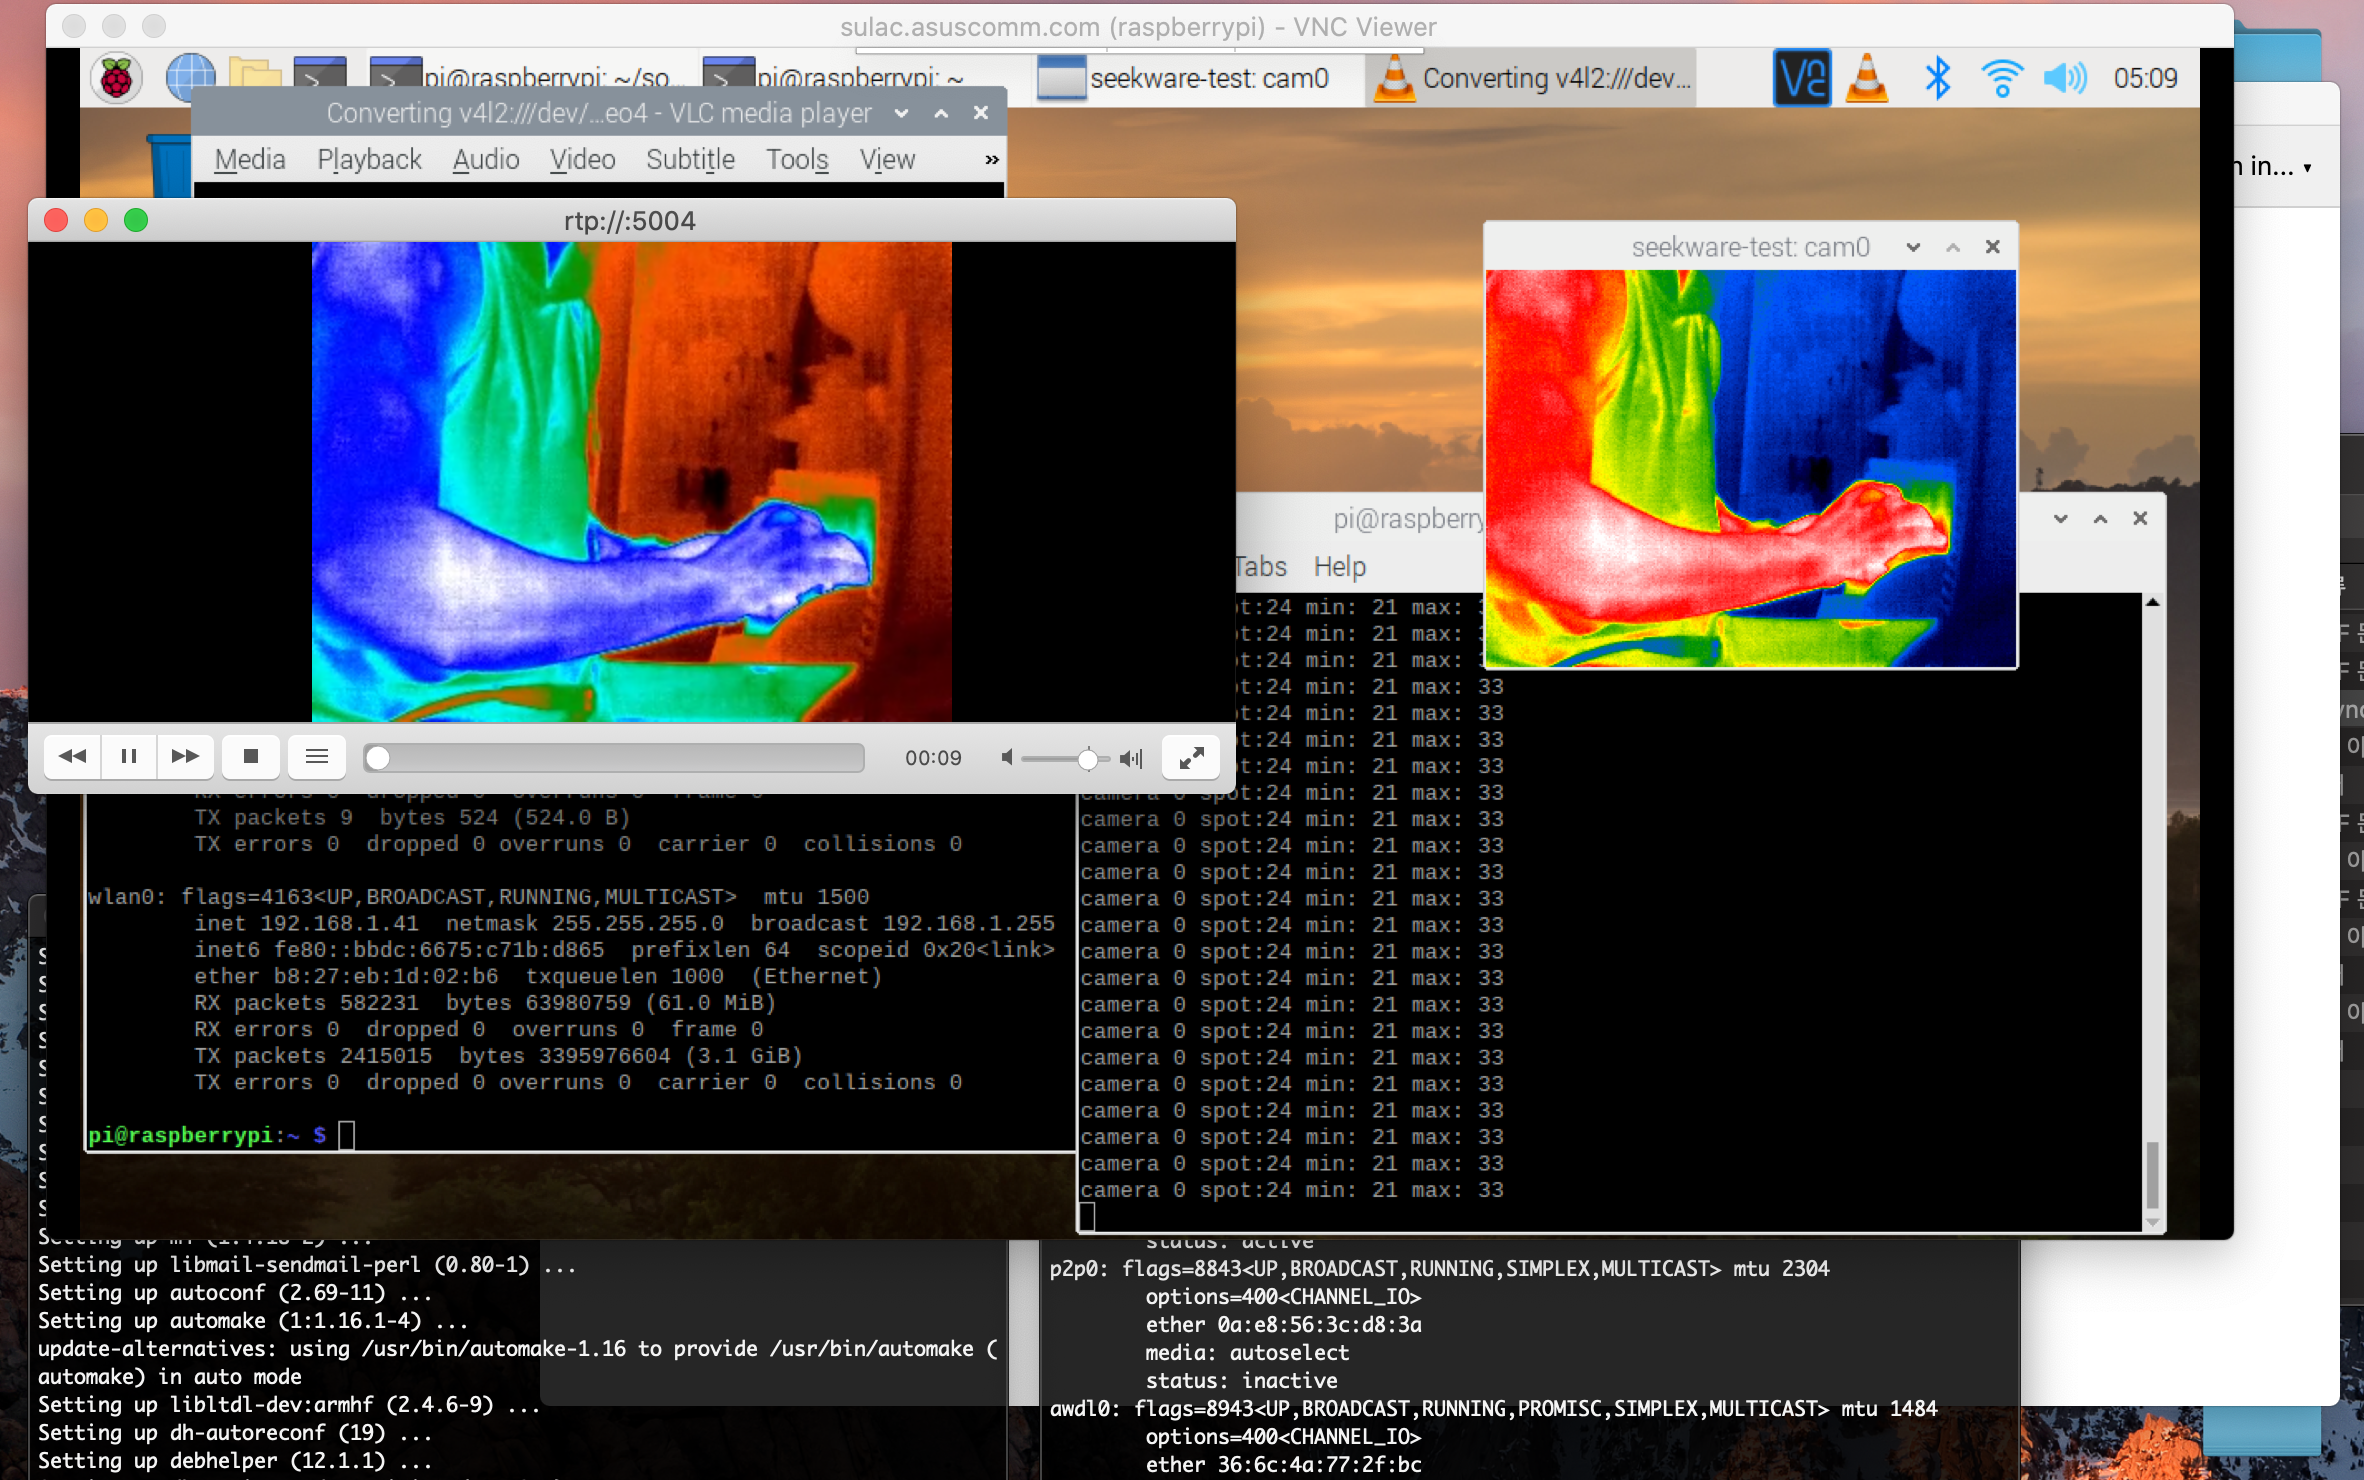This screenshot has height=1480, width=2364.
Task: Expand the hidden VLC menu overflow arrows
Action: point(991,160)
